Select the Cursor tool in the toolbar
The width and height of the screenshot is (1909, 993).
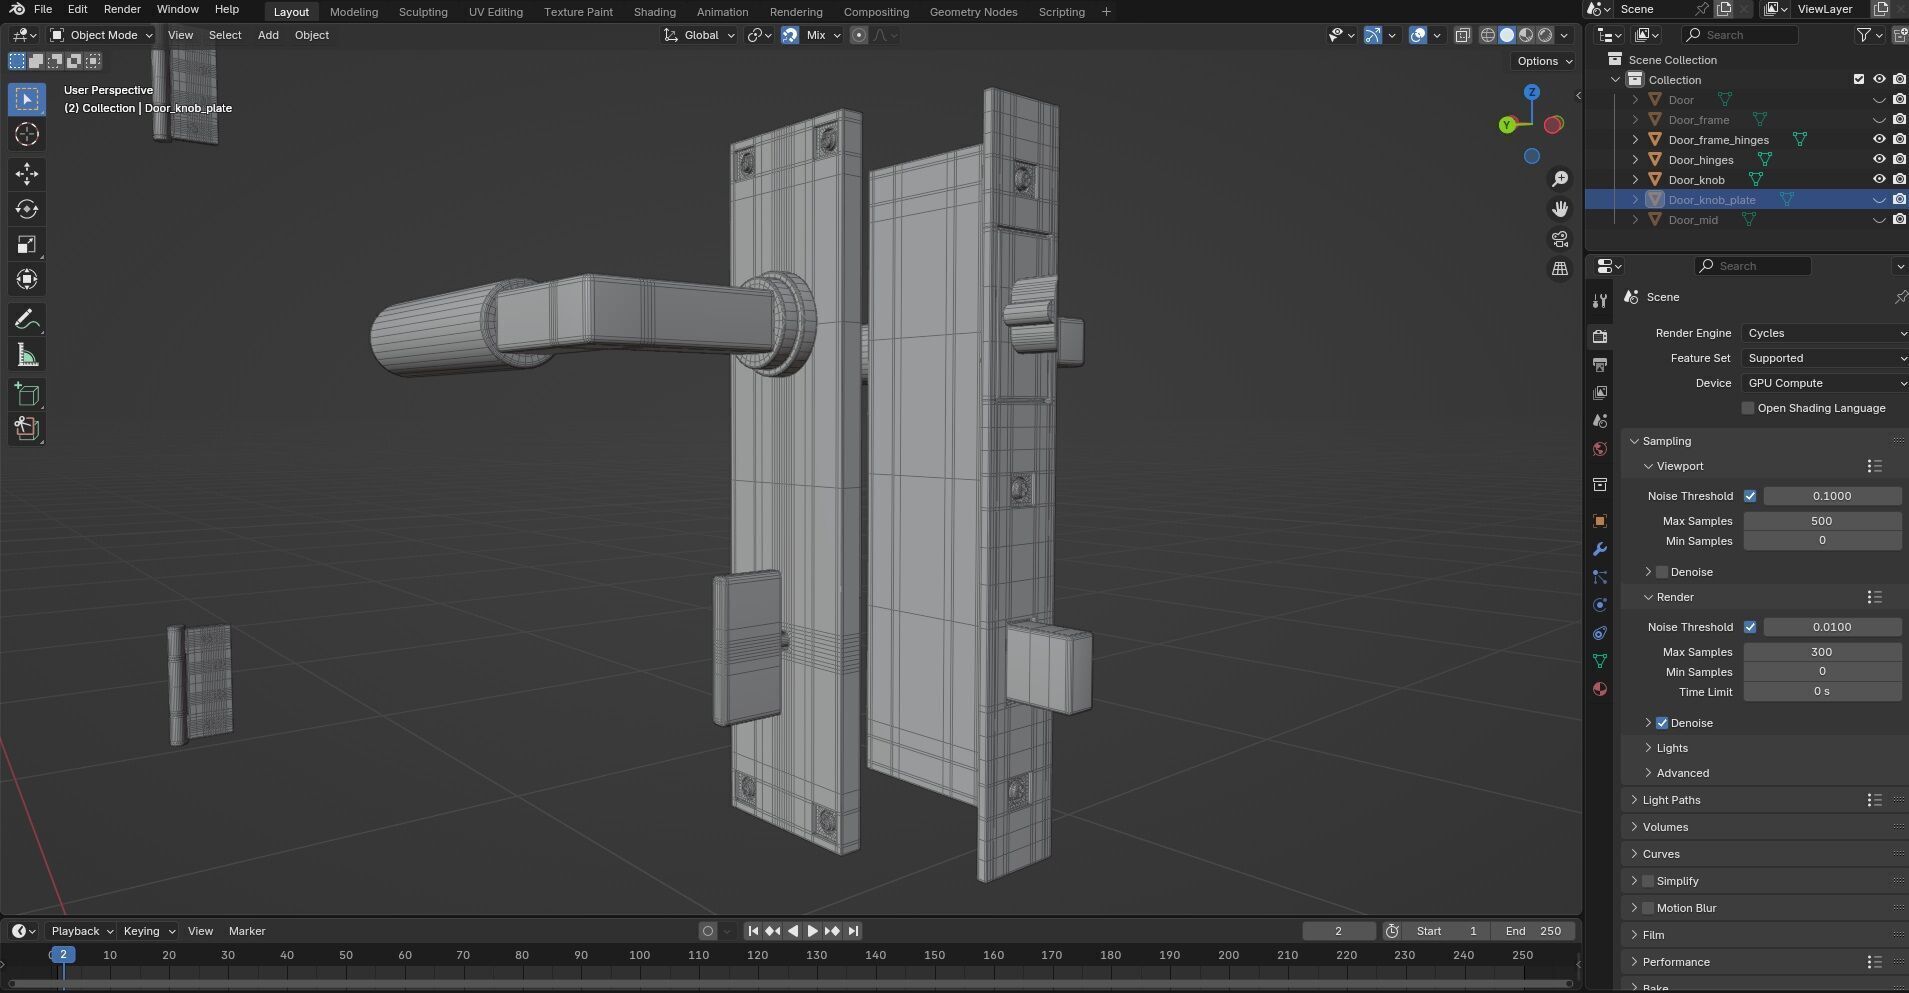[x=27, y=135]
